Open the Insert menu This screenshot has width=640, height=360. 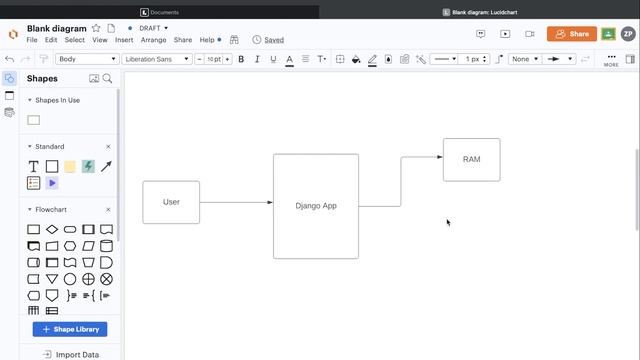[124, 40]
